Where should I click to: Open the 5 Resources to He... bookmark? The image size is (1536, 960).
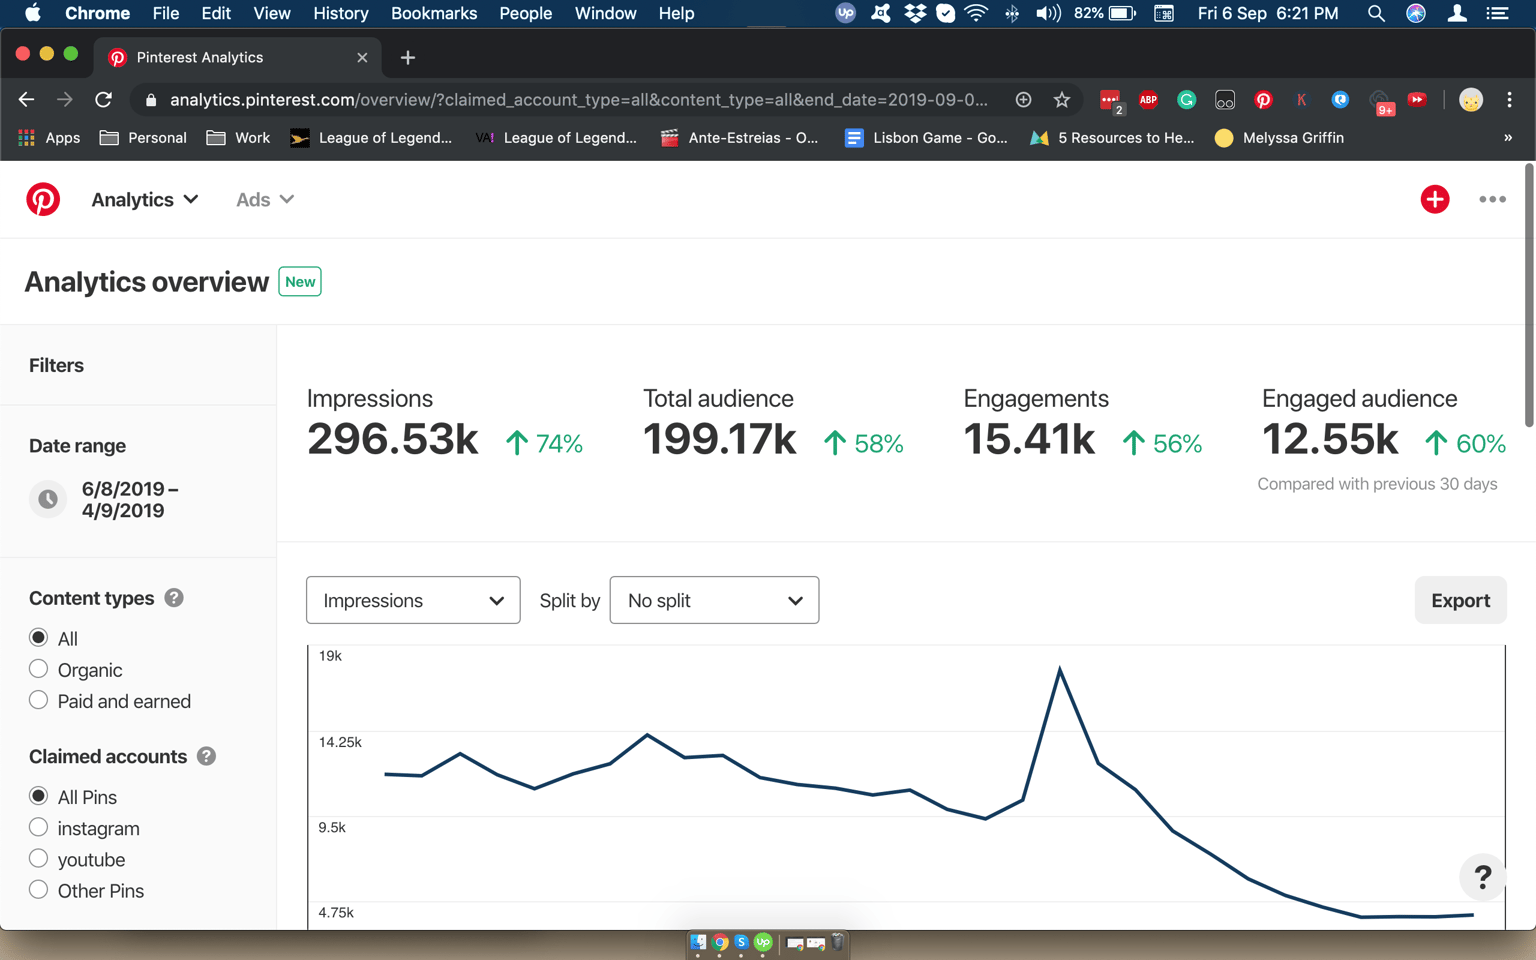point(1112,138)
